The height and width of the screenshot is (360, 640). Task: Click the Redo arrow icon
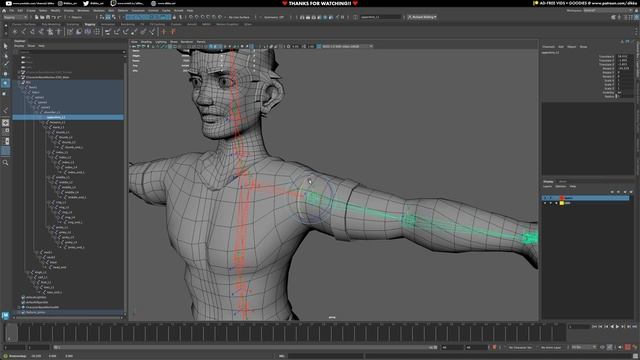coord(60,17)
